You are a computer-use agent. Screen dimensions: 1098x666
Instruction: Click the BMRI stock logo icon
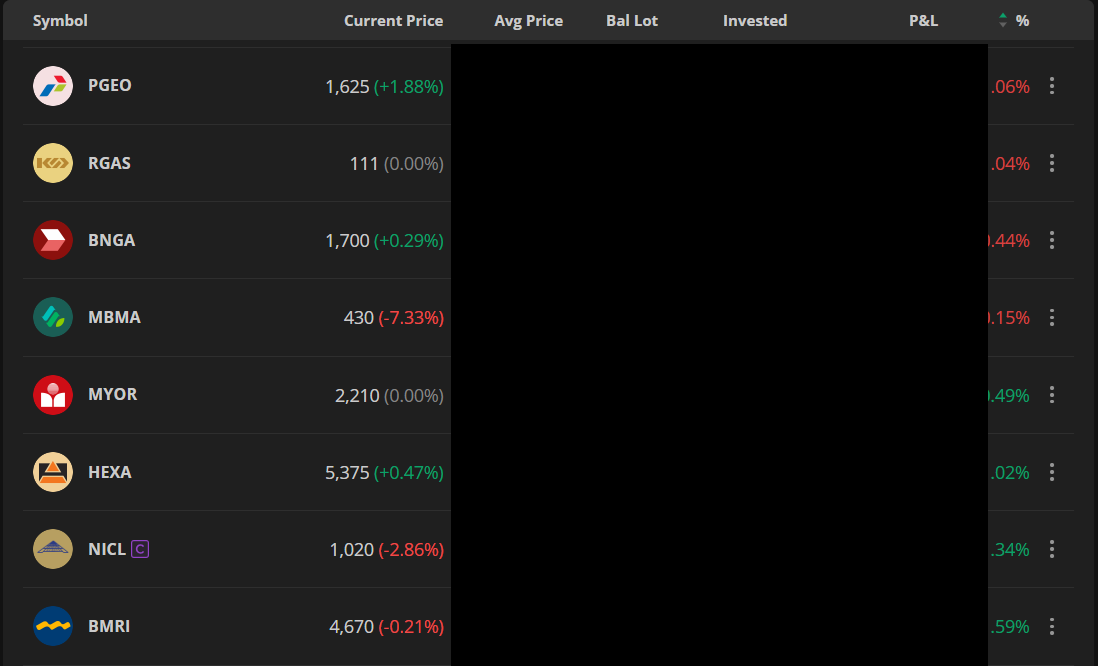[53, 626]
